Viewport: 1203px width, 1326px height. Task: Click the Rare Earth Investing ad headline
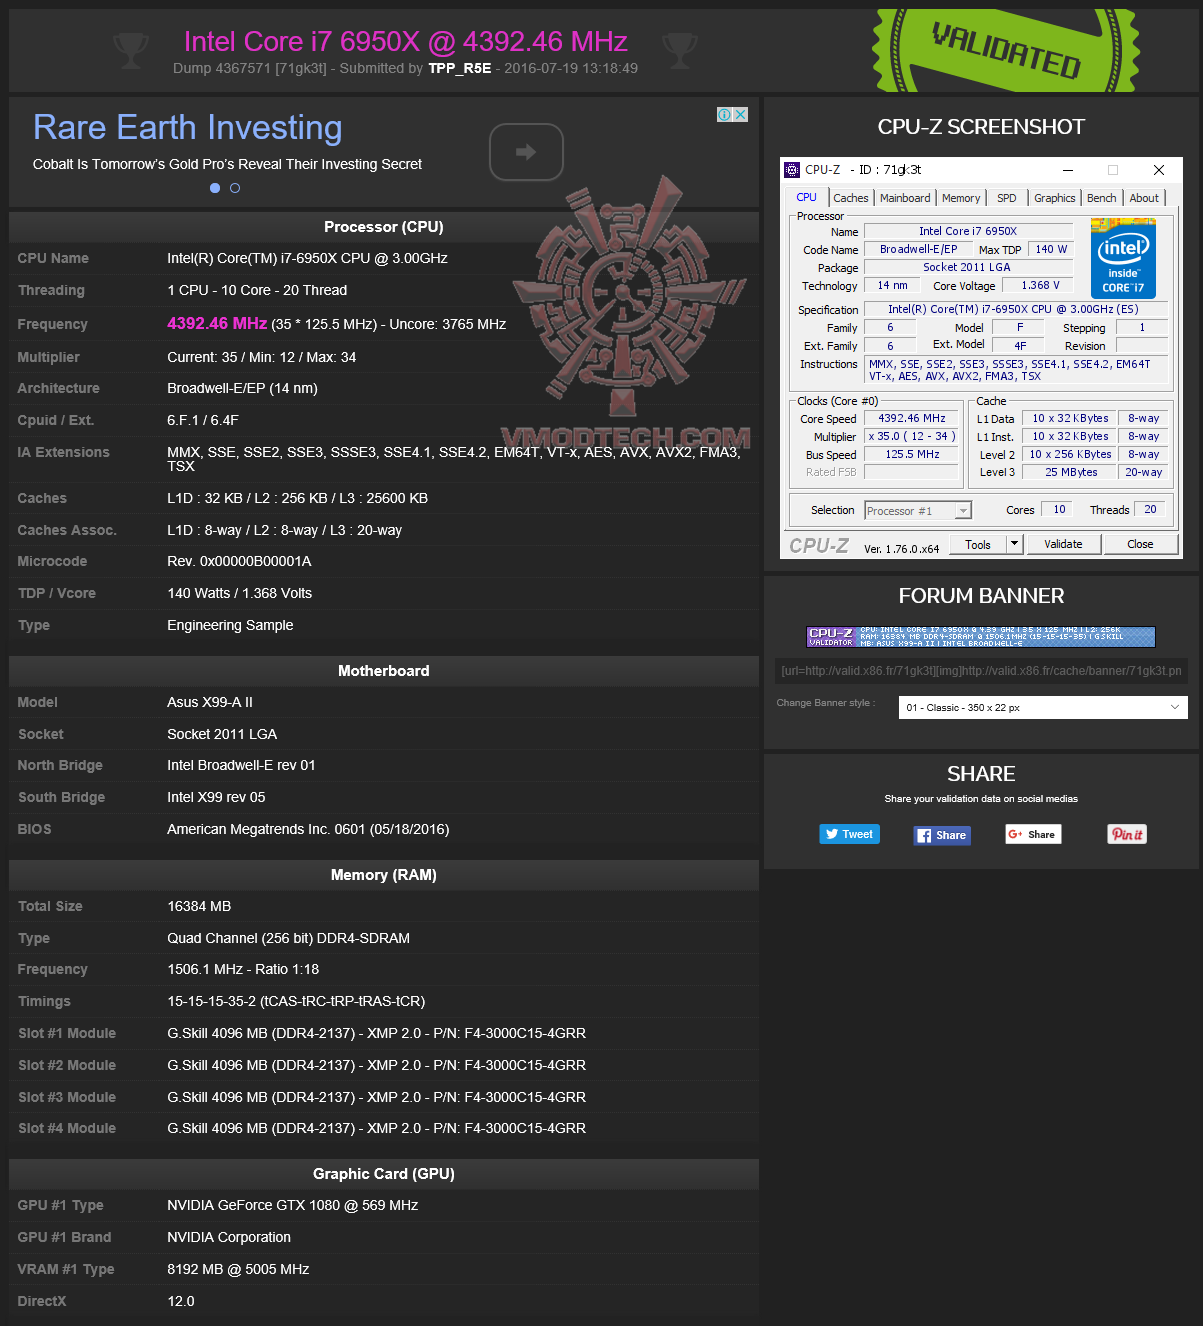coord(188,127)
